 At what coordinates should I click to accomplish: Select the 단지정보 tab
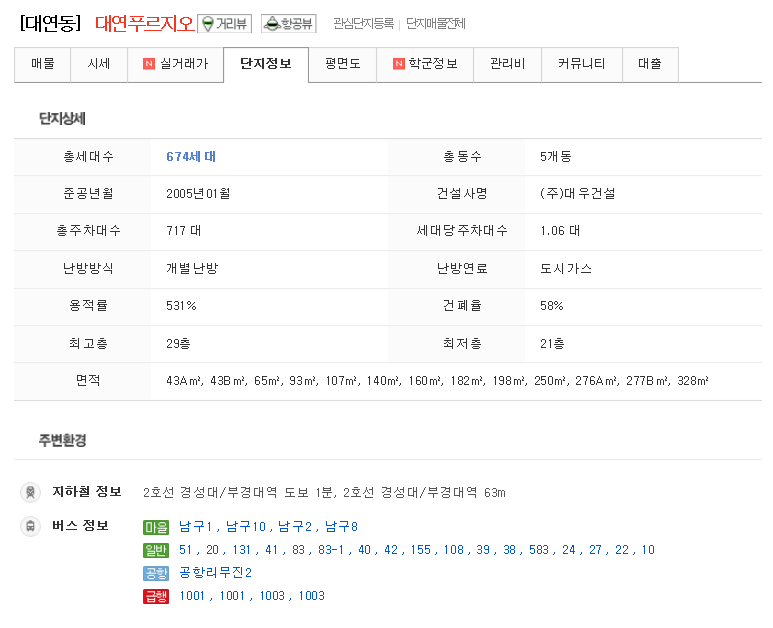pos(266,64)
